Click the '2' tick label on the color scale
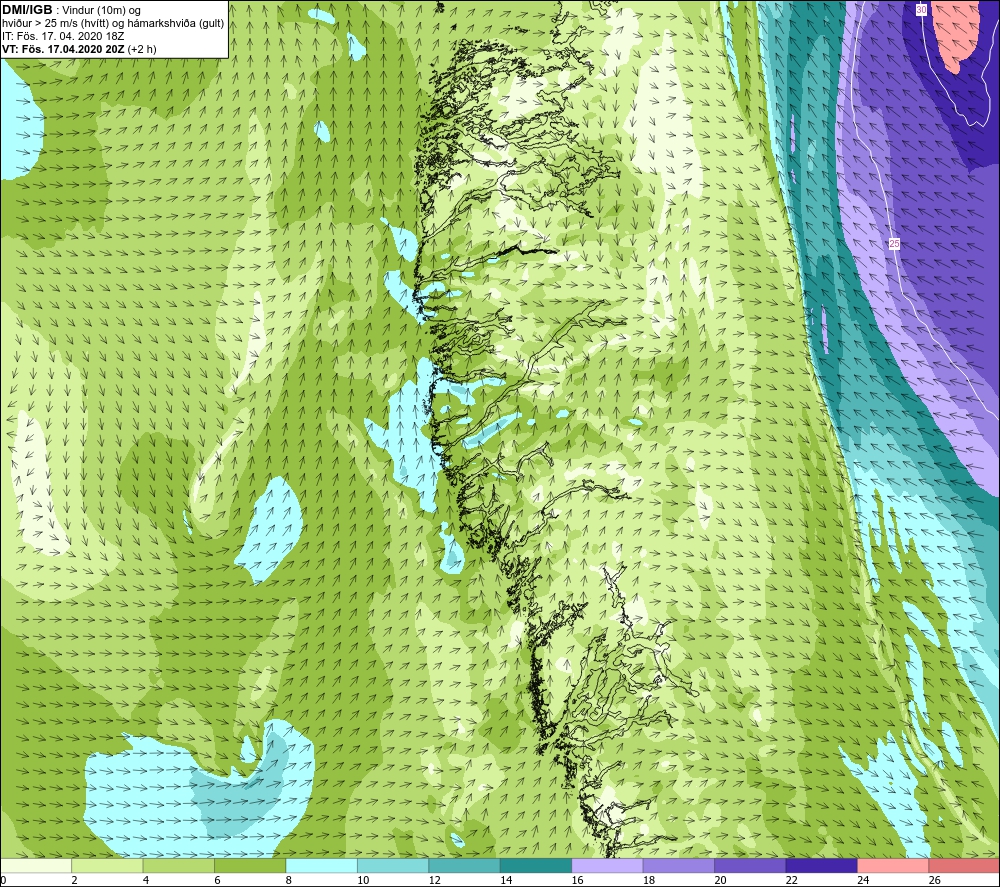Screen dimensions: 1000x887 tap(75, 880)
